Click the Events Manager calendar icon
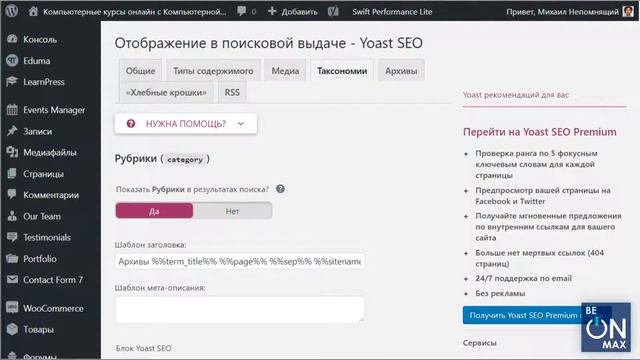The height and width of the screenshot is (360, 640). click(12, 110)
